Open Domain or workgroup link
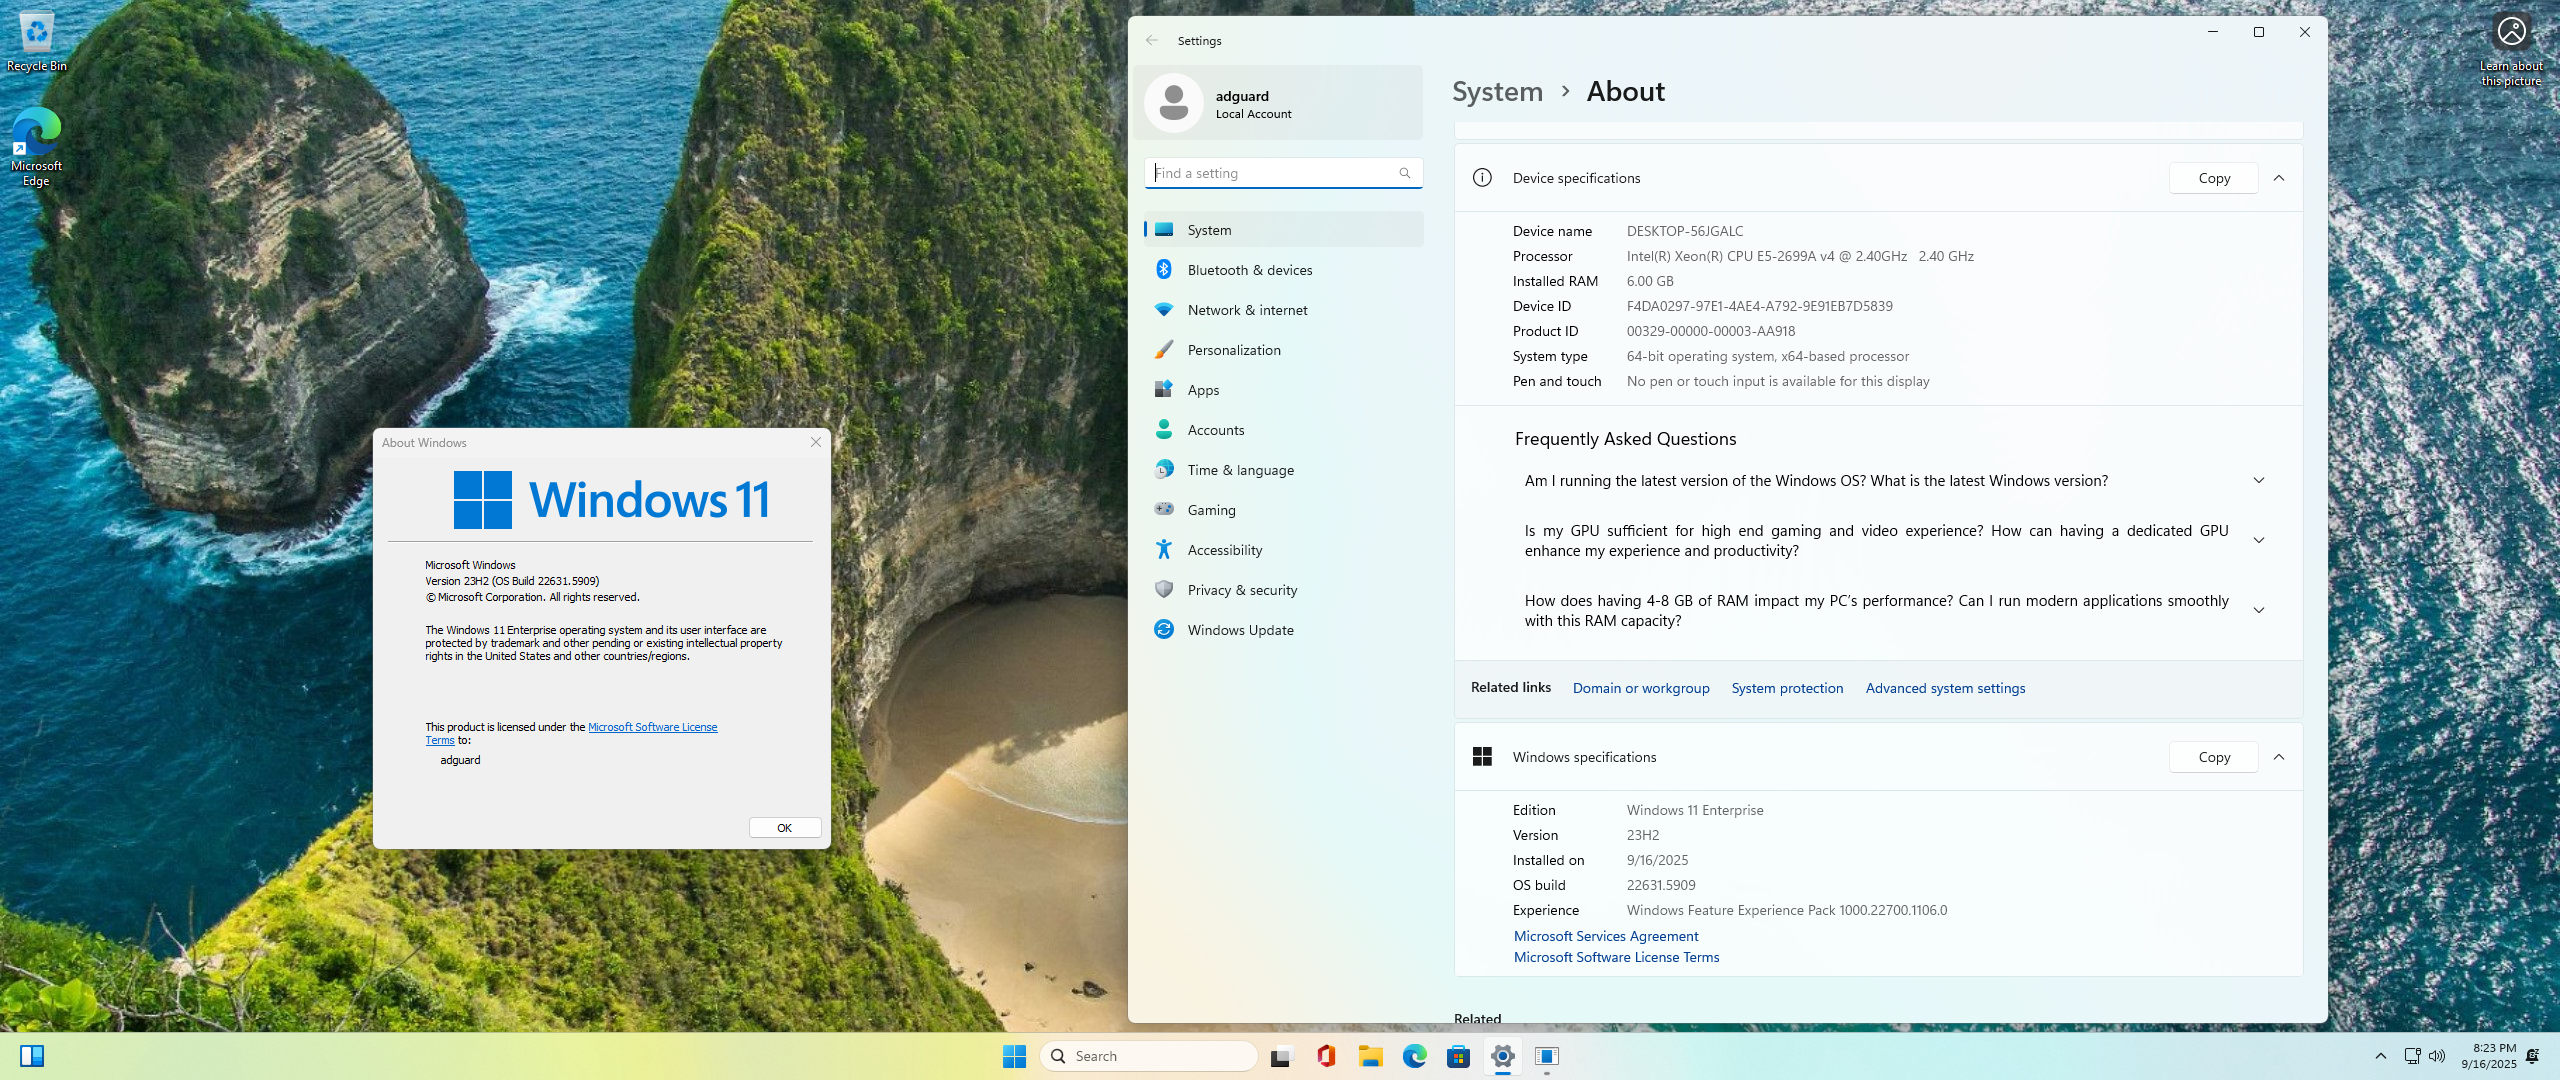This screenshot has width=2560, height=1080. click(1641, 688)
